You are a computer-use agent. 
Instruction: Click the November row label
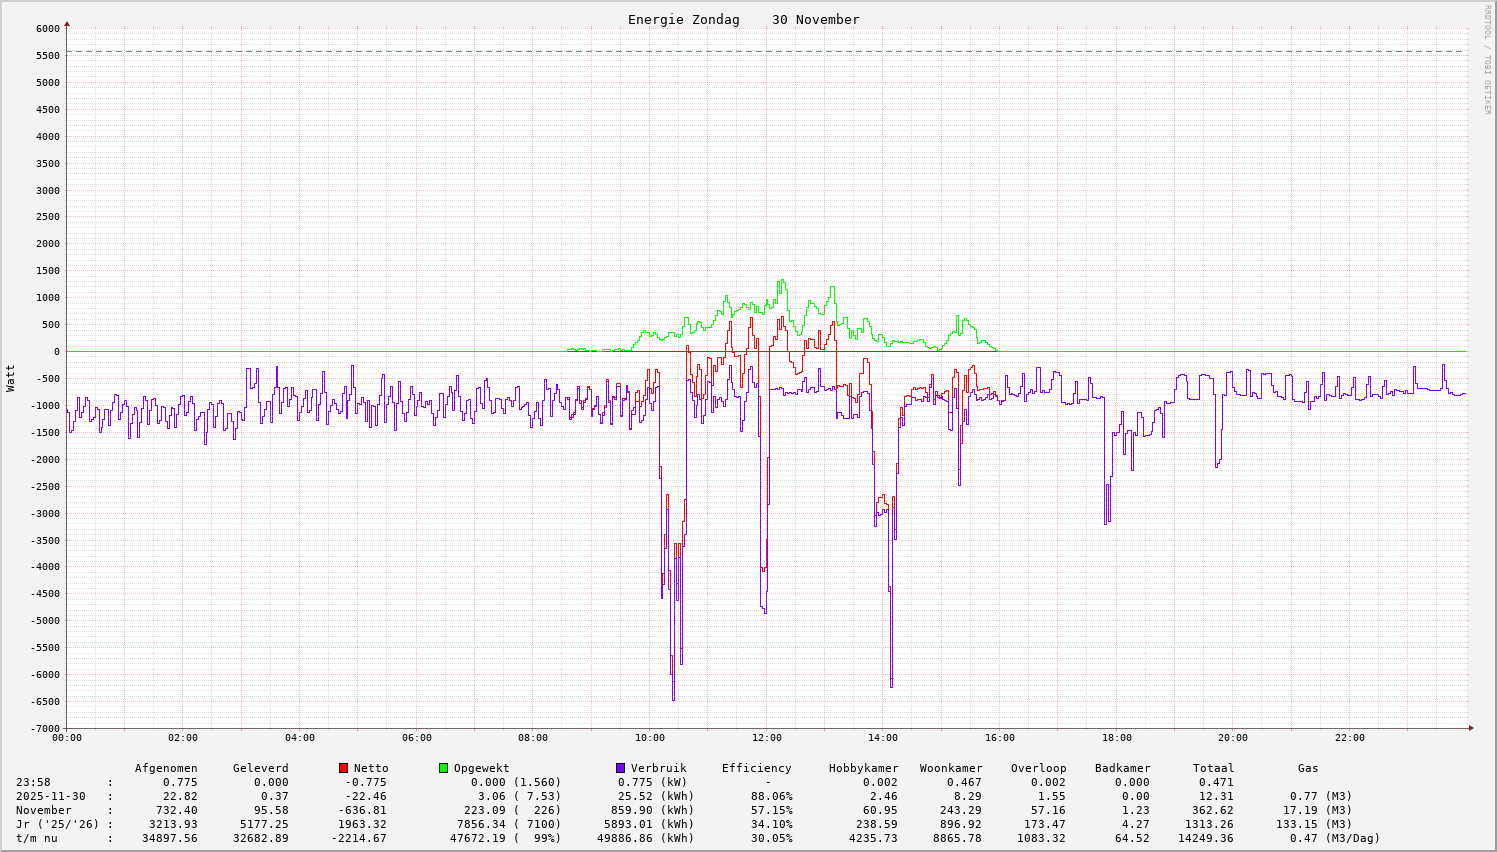click(43, 810)
